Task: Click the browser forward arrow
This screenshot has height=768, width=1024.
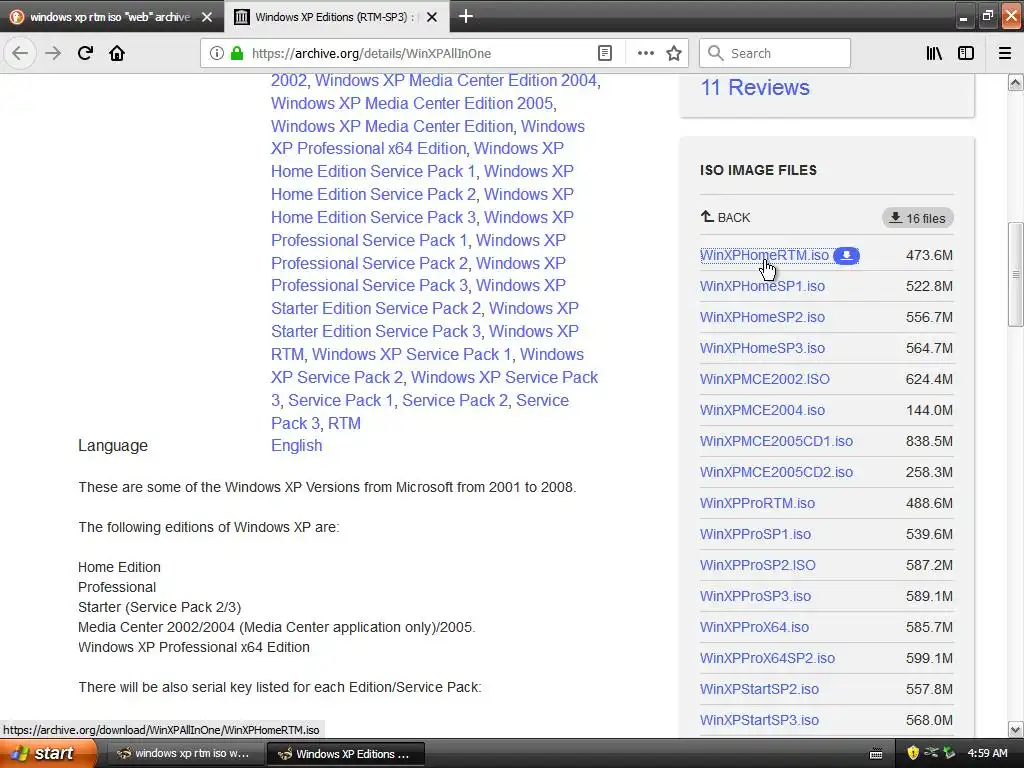Action: coord(53,53)
